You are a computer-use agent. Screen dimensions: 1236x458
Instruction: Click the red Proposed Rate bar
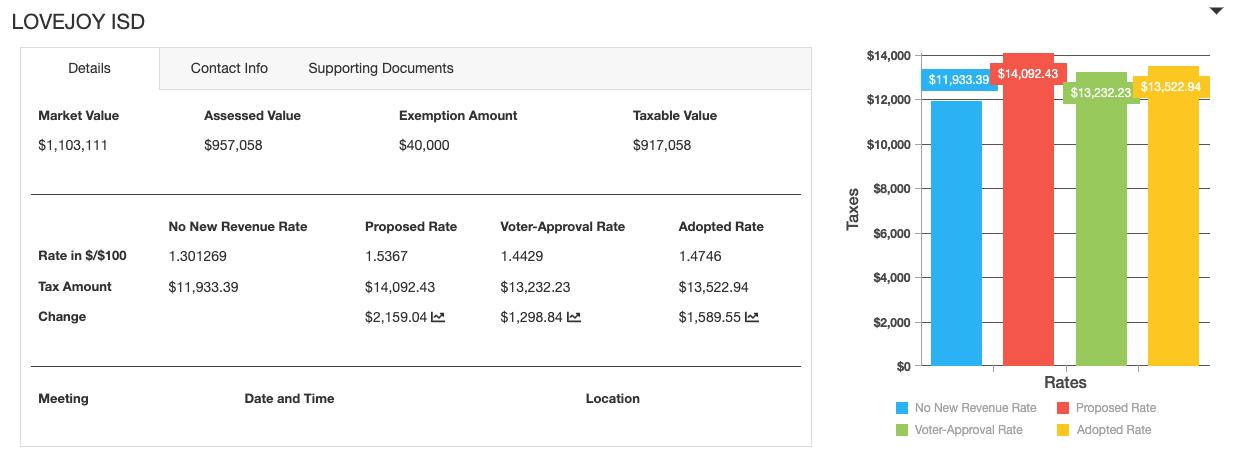tap(1028, 230)
